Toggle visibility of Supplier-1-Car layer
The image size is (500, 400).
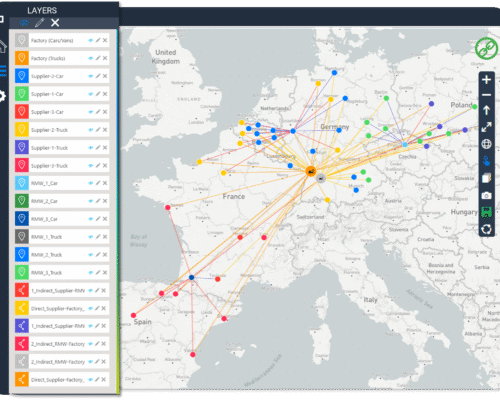[90, 94]
